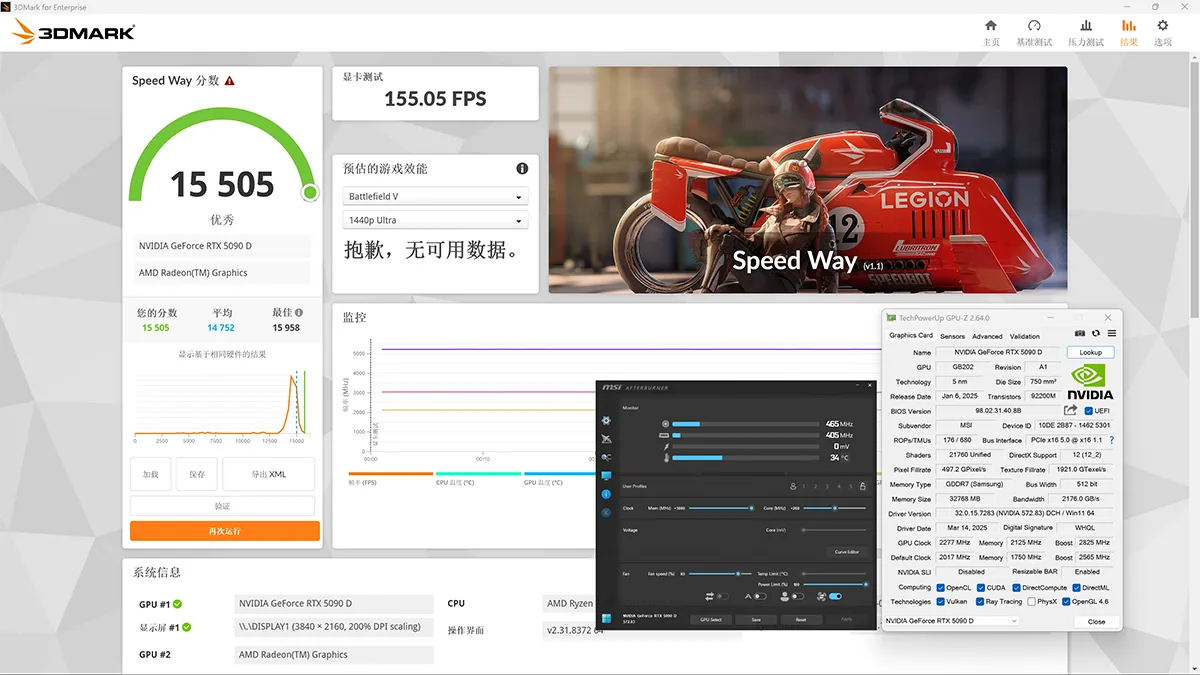
Task: Open the GPU-Z hamburger menu
Action: point(1111,333)
